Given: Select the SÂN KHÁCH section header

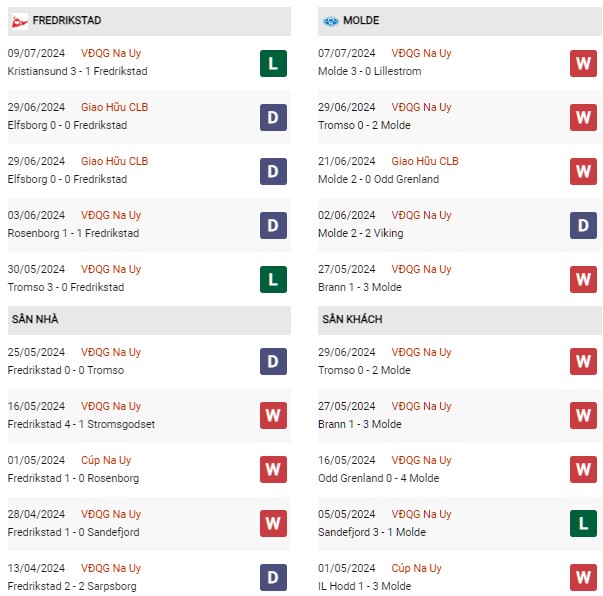Looking at the screenshot, I should (x=460, y=320).
